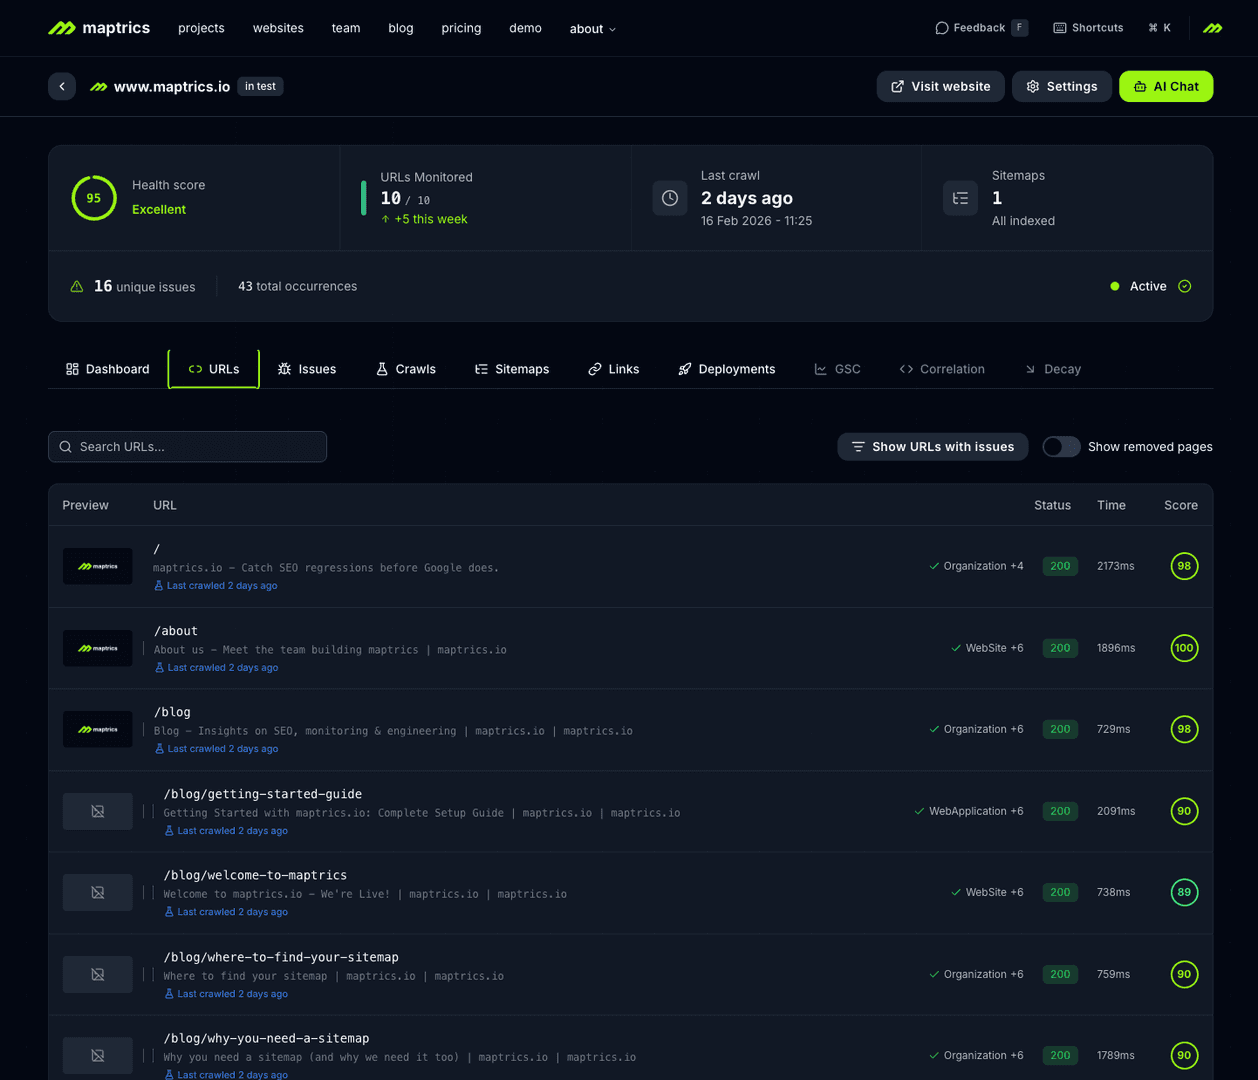The height and width of the screenshot is (1080, 1258).
Task: Open the /blog/why-you-need-a-sitemap URL
Action: [267, 1038]
